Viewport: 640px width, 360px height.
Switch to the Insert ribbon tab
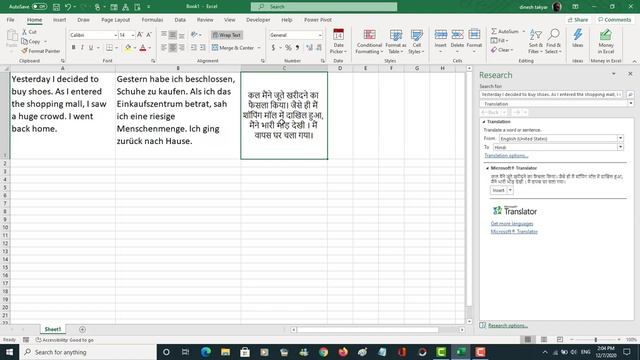click(60, 20)
